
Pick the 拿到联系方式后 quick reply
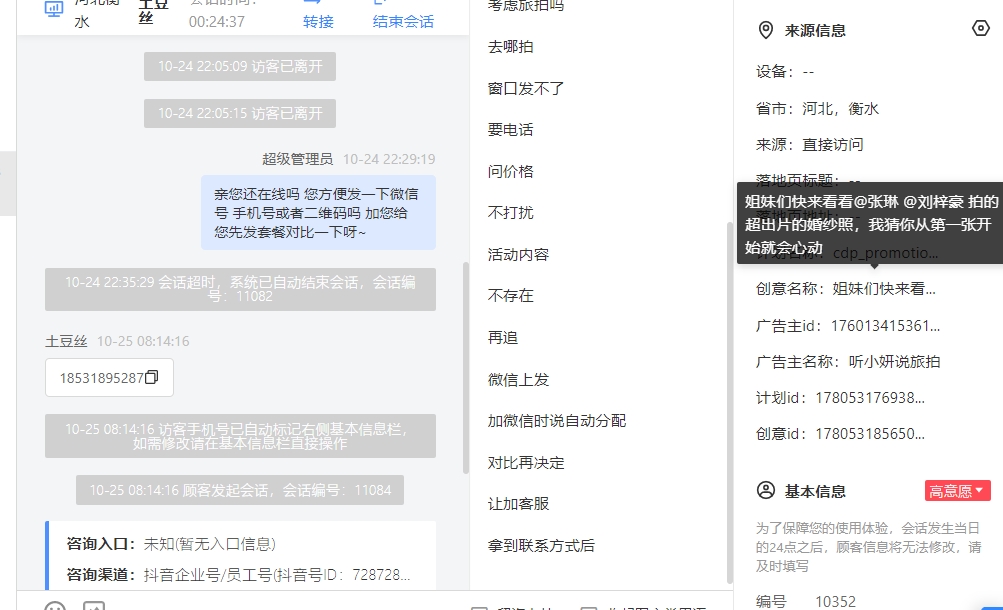(541, 545)
